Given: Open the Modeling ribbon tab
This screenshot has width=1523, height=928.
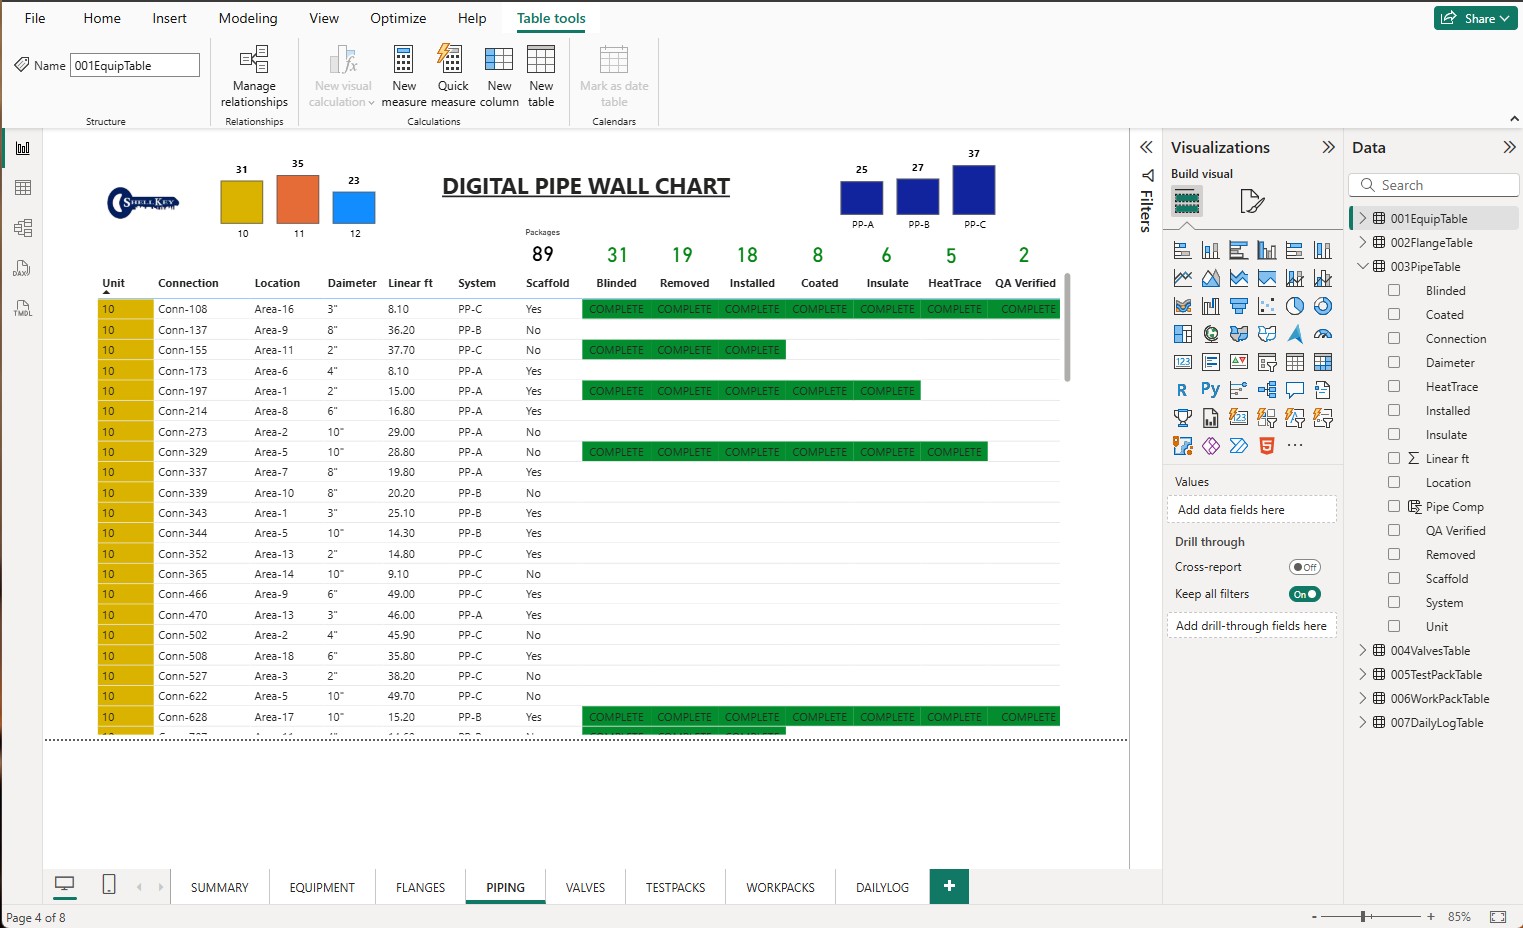Looking at the screenshot, I should pyautogui.click(x=247, y=17).
